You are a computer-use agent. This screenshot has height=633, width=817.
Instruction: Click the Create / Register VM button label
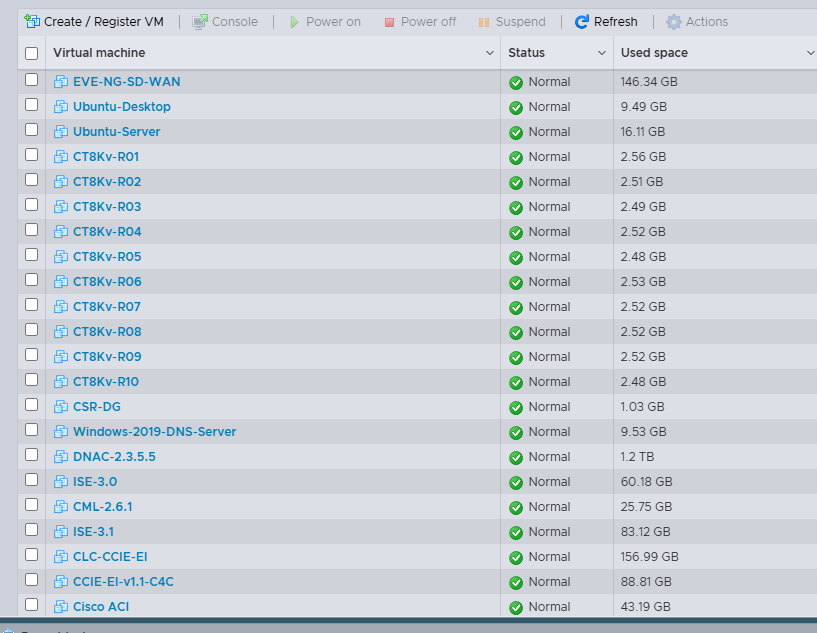click(x=104, y=22)
